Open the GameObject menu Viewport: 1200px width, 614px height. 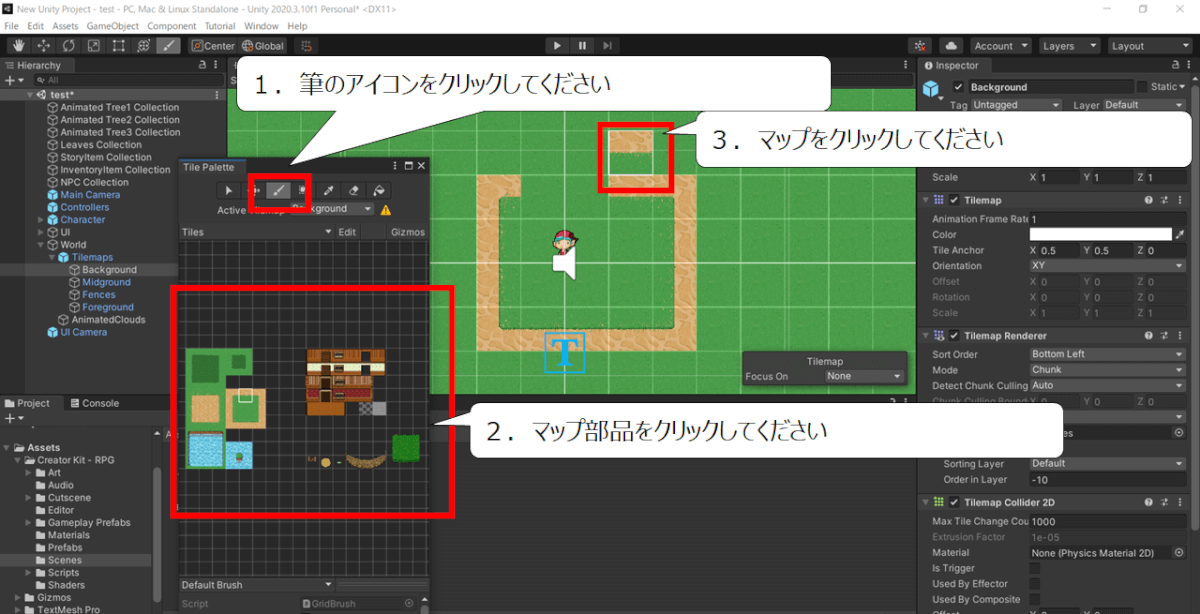pos(113,25)
